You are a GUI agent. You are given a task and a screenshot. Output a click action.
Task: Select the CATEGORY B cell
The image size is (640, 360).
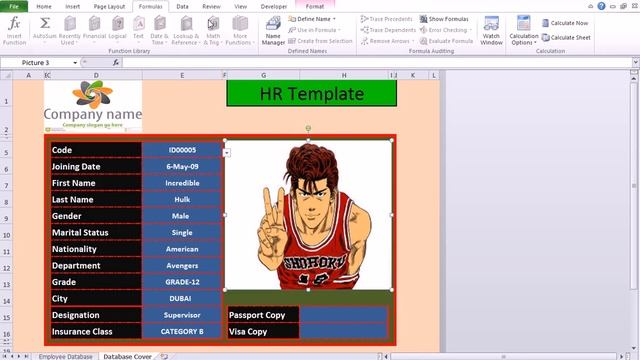click(x=182, y=331)
